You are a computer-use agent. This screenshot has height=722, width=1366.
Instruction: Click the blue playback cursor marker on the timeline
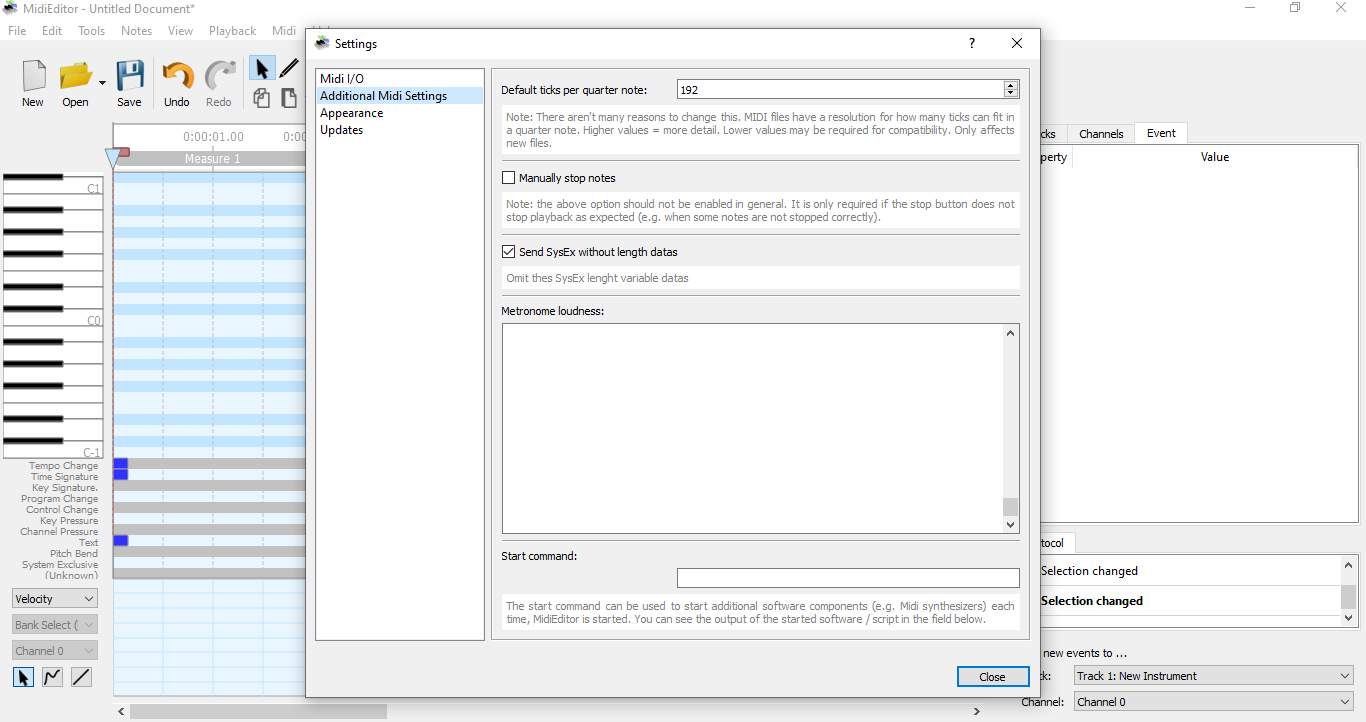click(x=113, y=158)
